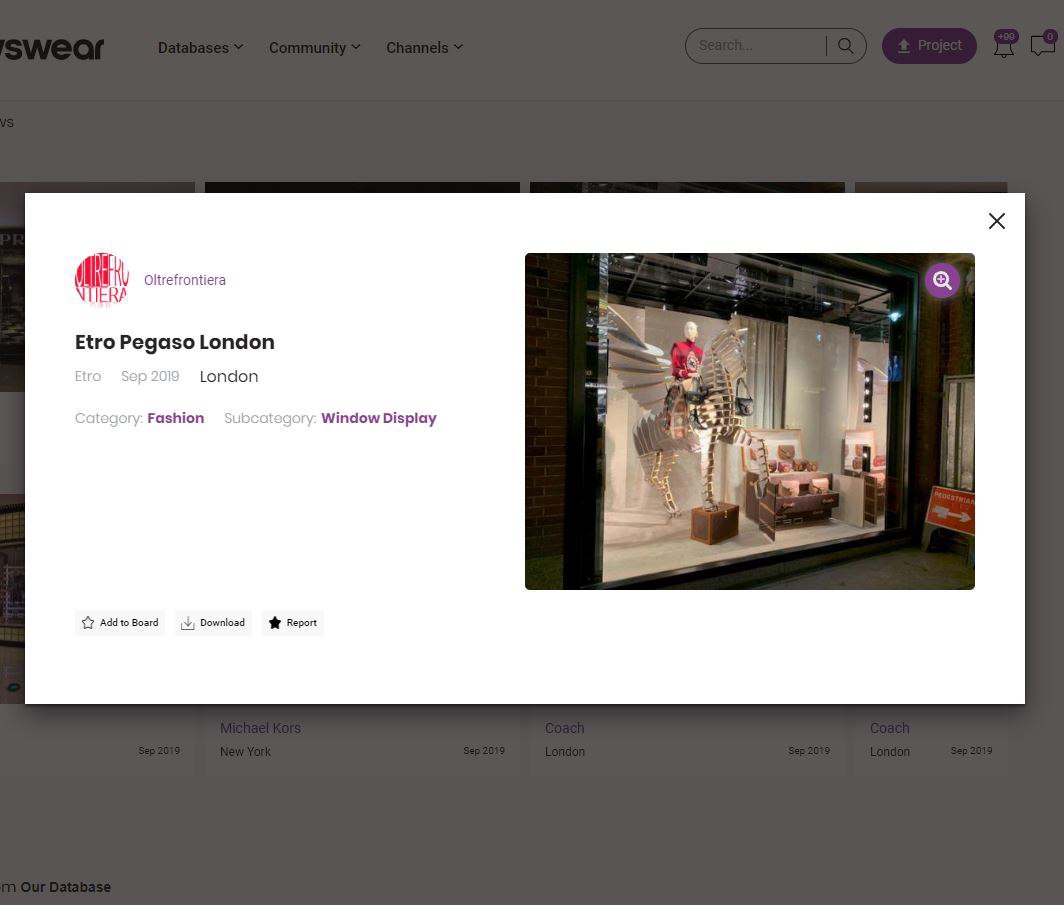Click the search magnifier icon
1064x905 pixels.
(846, 45)
